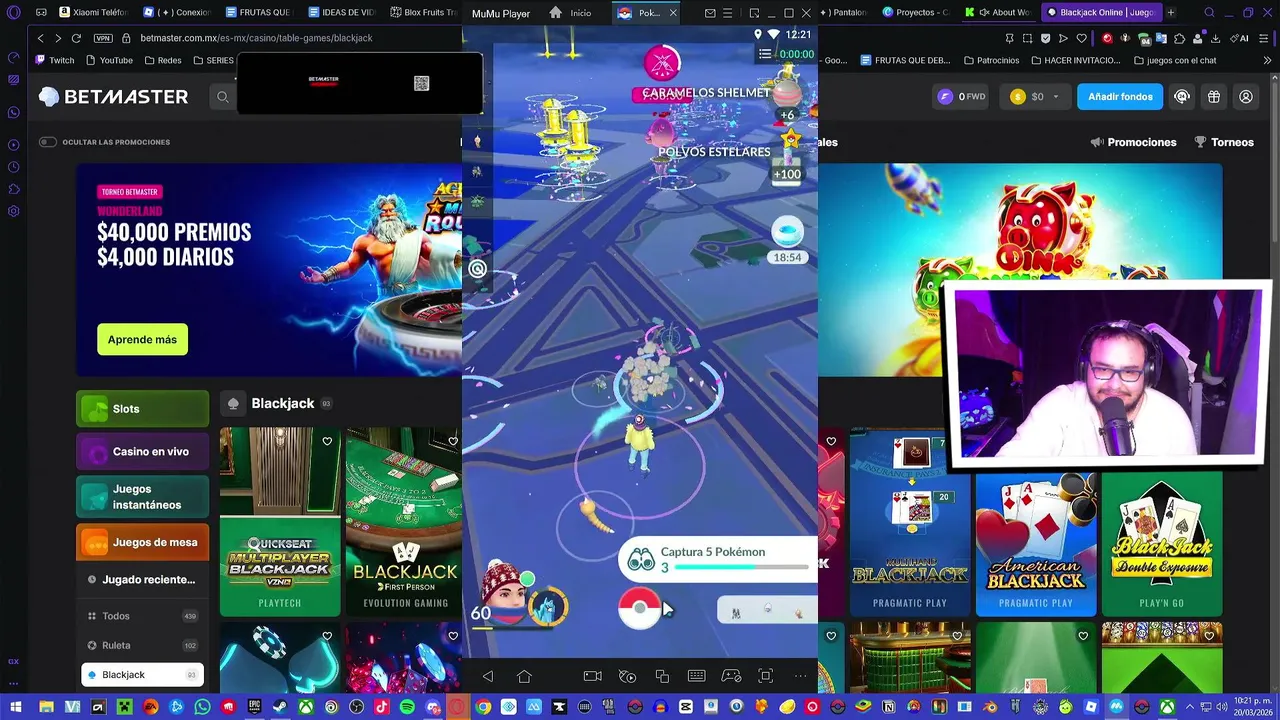Viewport: 1280px width, 720px height.
Task: Open the MuMu Player screen recorder icon
Action: tap(592, 677)
